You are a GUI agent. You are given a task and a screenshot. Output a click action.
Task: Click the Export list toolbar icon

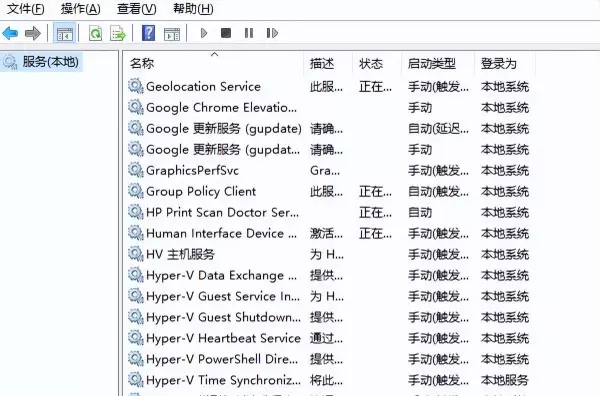point(118,34)
